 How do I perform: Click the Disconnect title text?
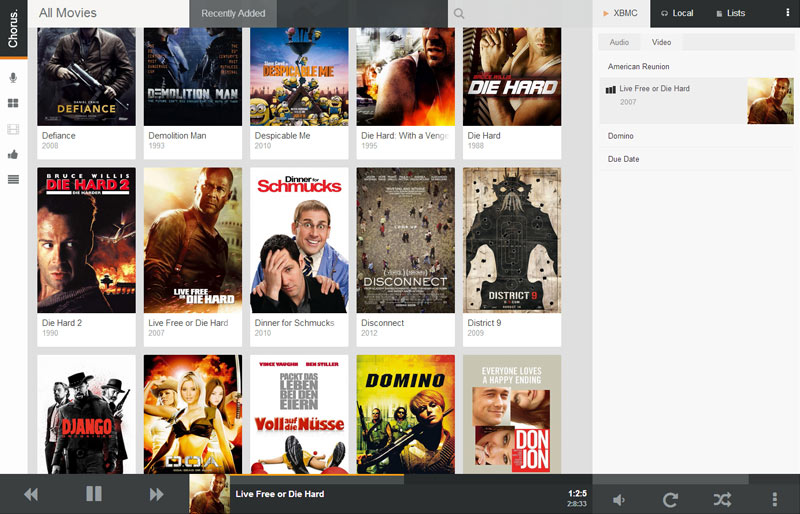[383, 323]
